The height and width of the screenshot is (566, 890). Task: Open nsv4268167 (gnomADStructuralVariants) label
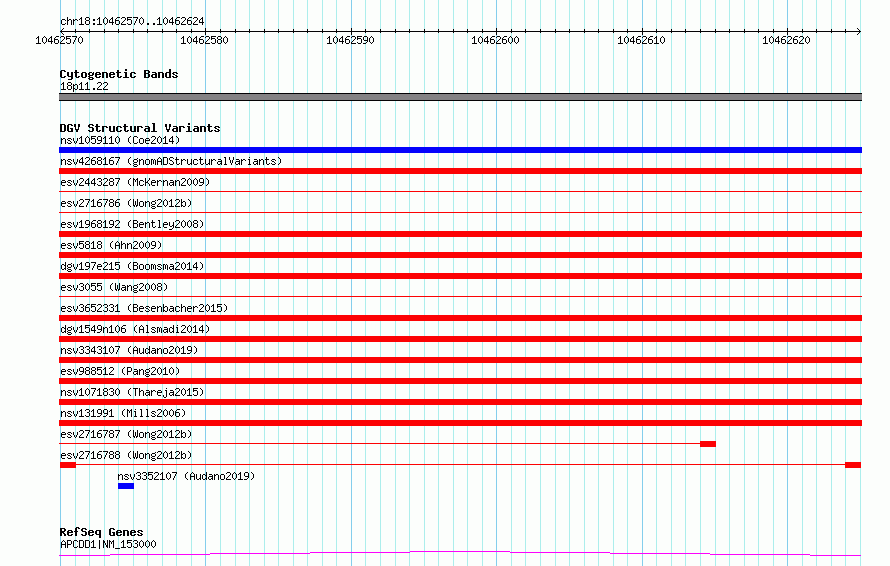171,161
